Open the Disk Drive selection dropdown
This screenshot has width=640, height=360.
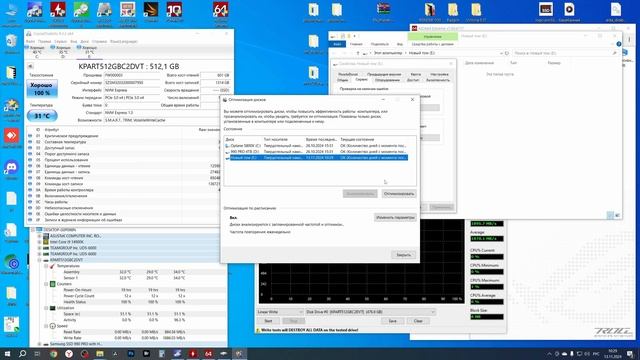tap(370, 312)
